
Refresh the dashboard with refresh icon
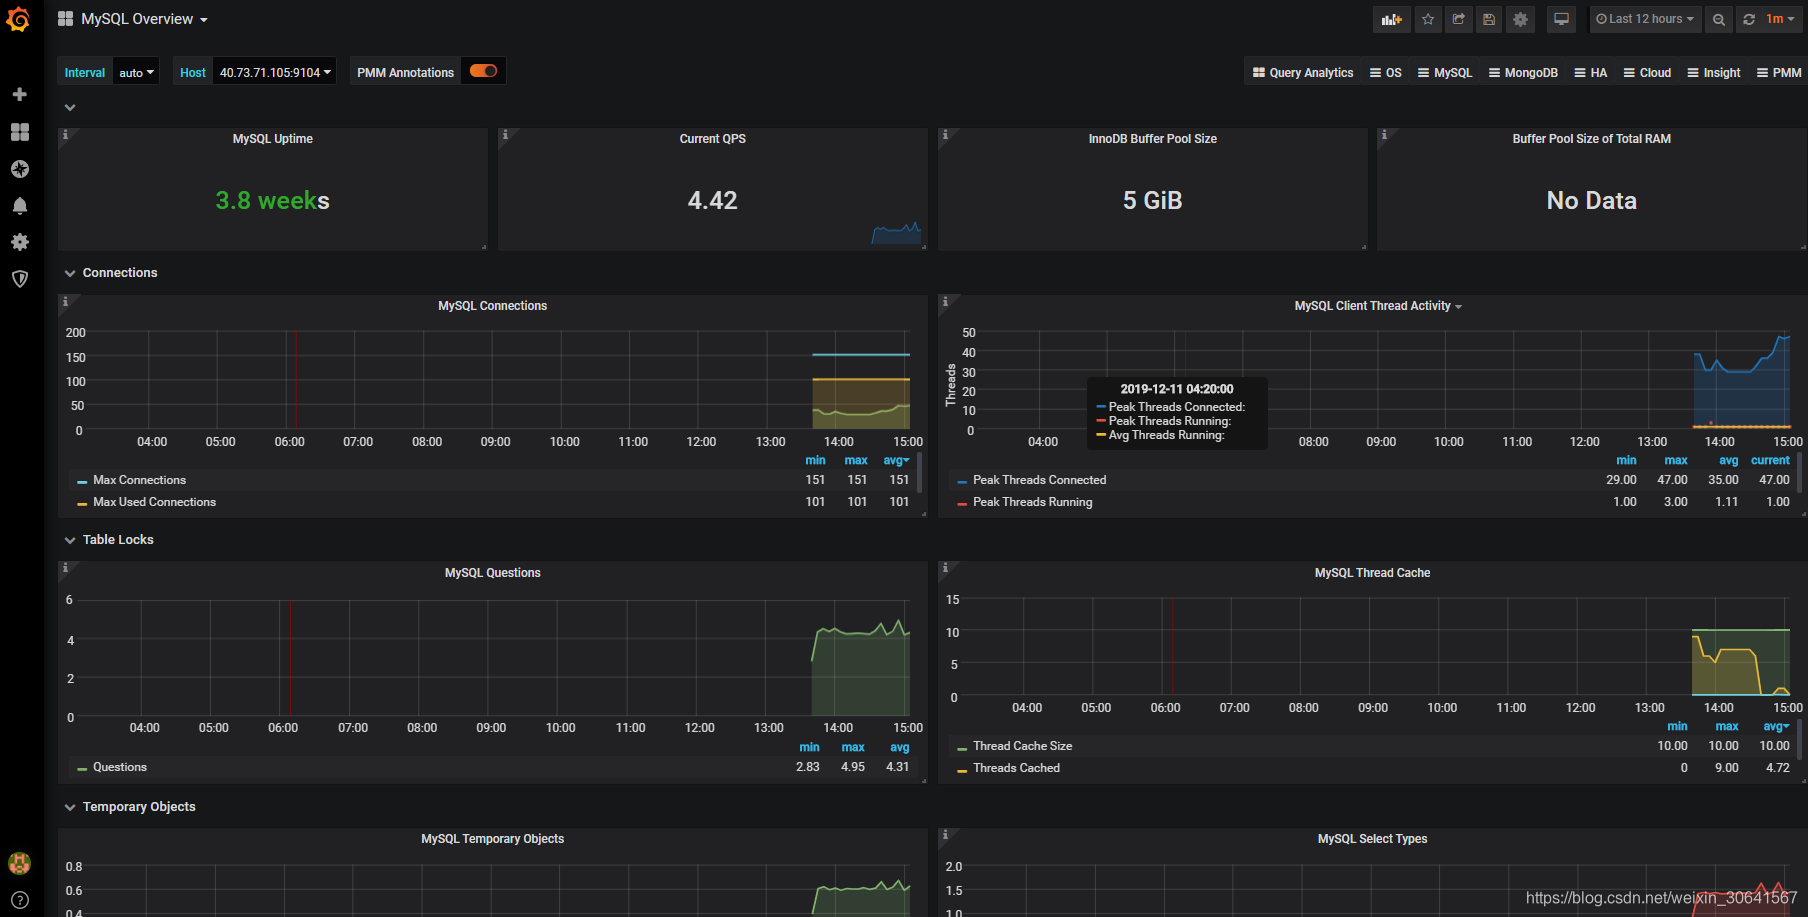(1749, 19)
